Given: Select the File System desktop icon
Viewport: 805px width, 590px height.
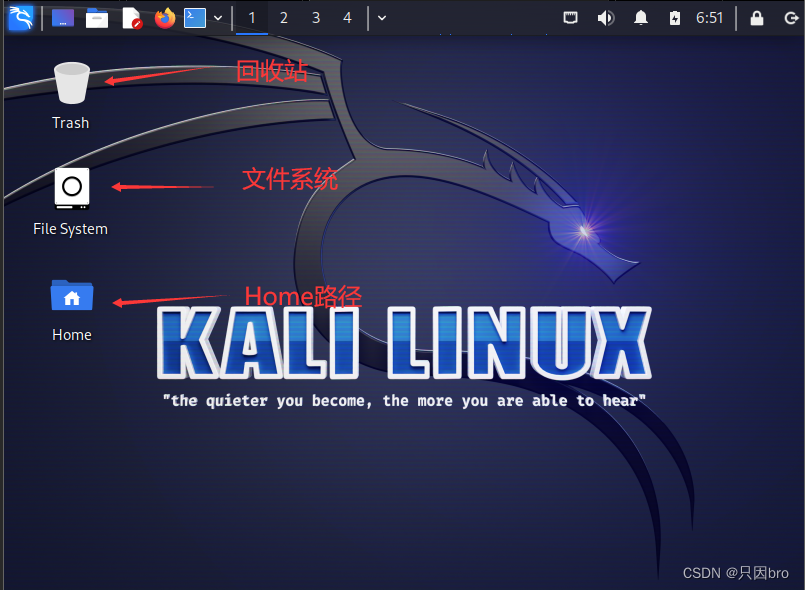Looking at the screenshot, I should (72, 188).
